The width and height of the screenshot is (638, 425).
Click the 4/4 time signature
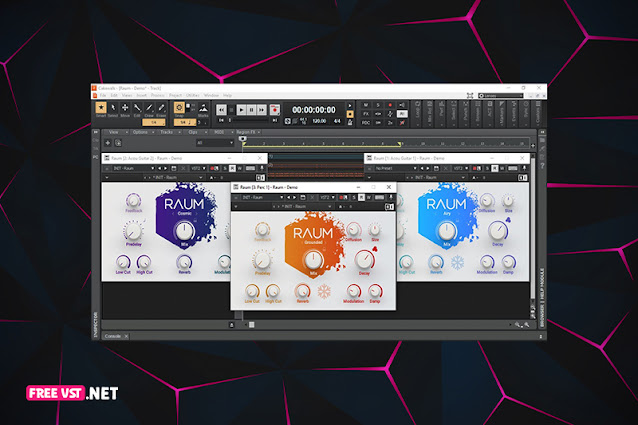pos(337,121)
